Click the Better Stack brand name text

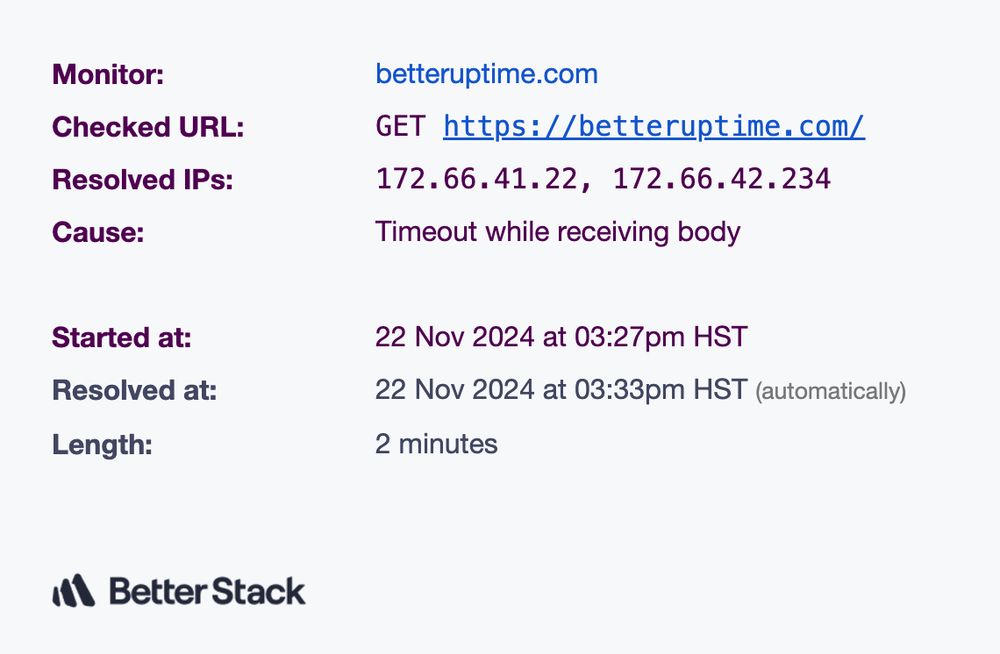206,591
